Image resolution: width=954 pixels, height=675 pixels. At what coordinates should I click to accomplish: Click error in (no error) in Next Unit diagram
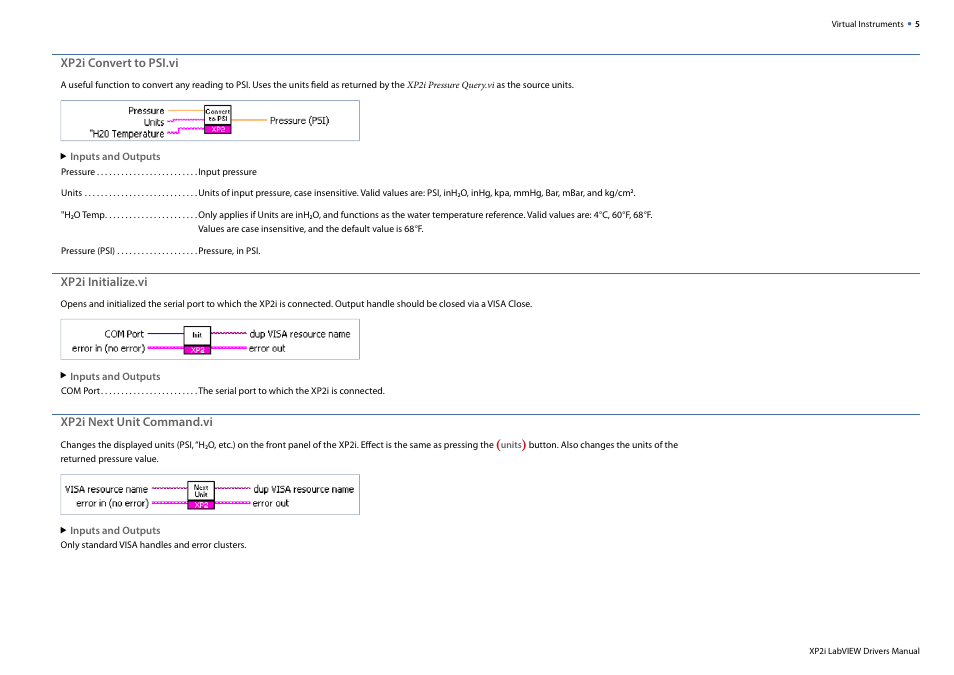[x=112, y=503]
